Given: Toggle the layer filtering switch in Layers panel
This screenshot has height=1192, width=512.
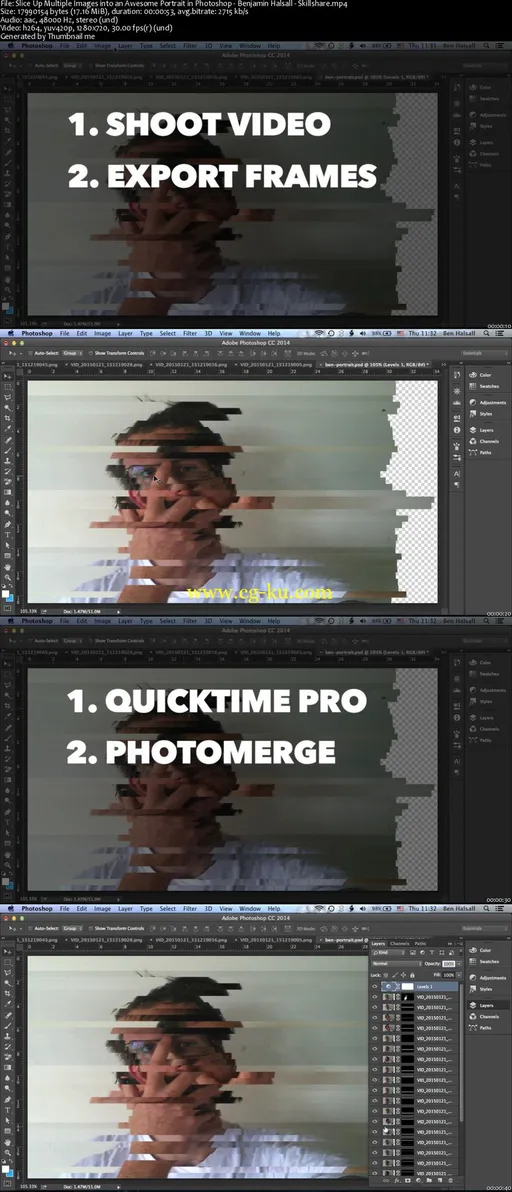Looking at the screenshot, I should pyautogui.click(x=461, y=951).
